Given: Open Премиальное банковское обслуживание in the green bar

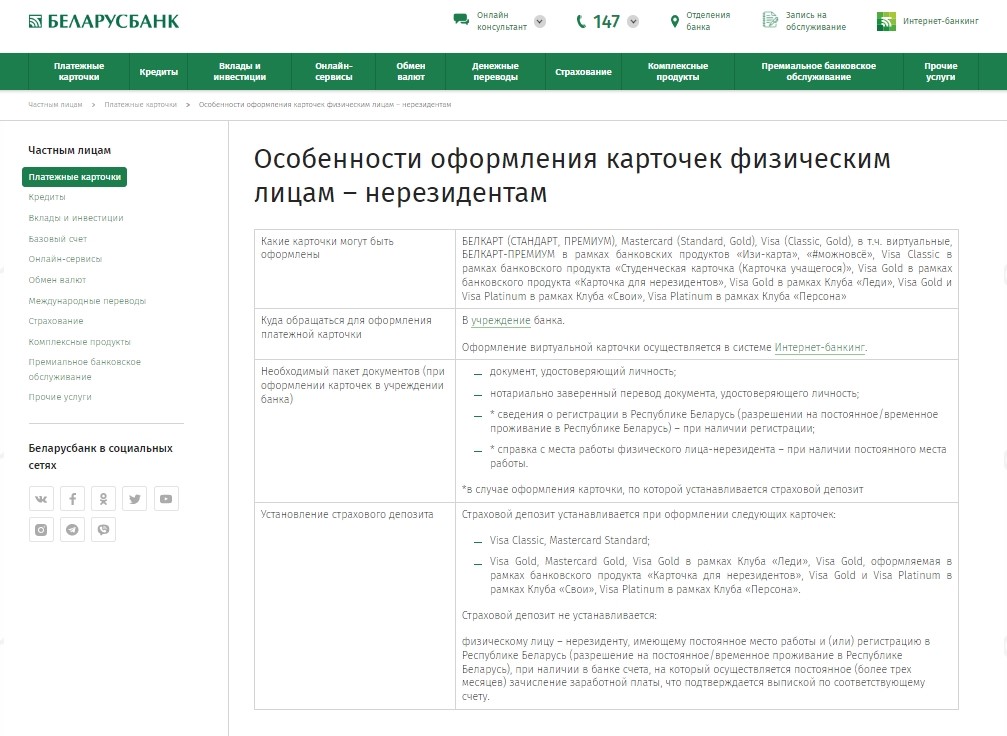Looking at the screenshot, I should (x=819, y=71).
